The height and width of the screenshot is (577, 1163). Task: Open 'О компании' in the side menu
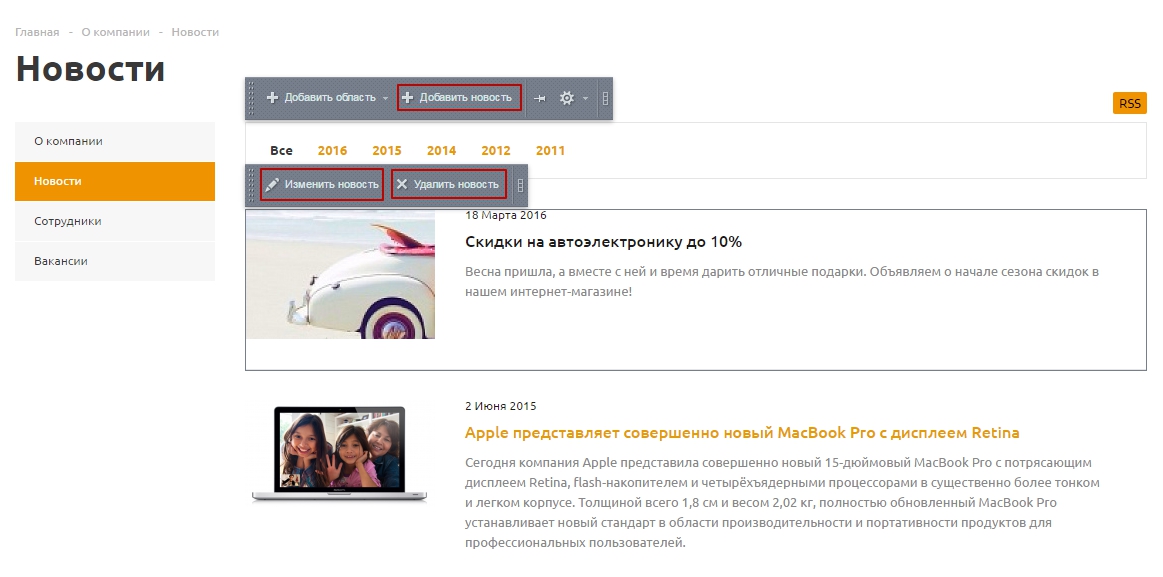coord(115,141)
